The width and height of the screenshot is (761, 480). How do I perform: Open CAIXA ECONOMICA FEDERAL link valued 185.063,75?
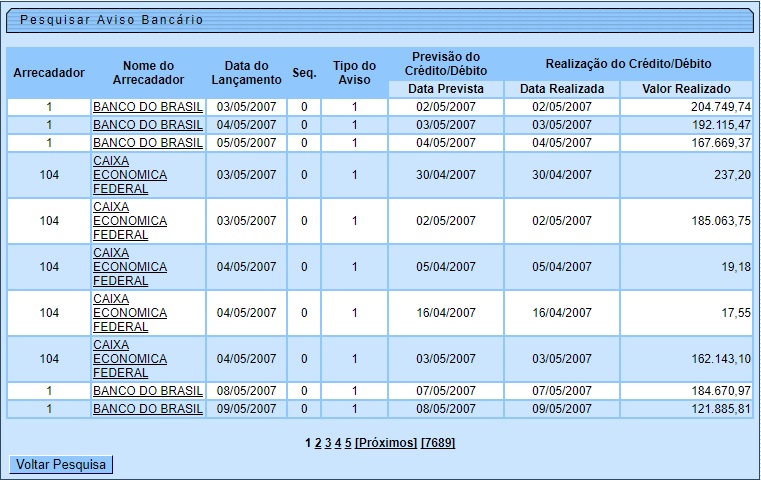tap(130, 221)
